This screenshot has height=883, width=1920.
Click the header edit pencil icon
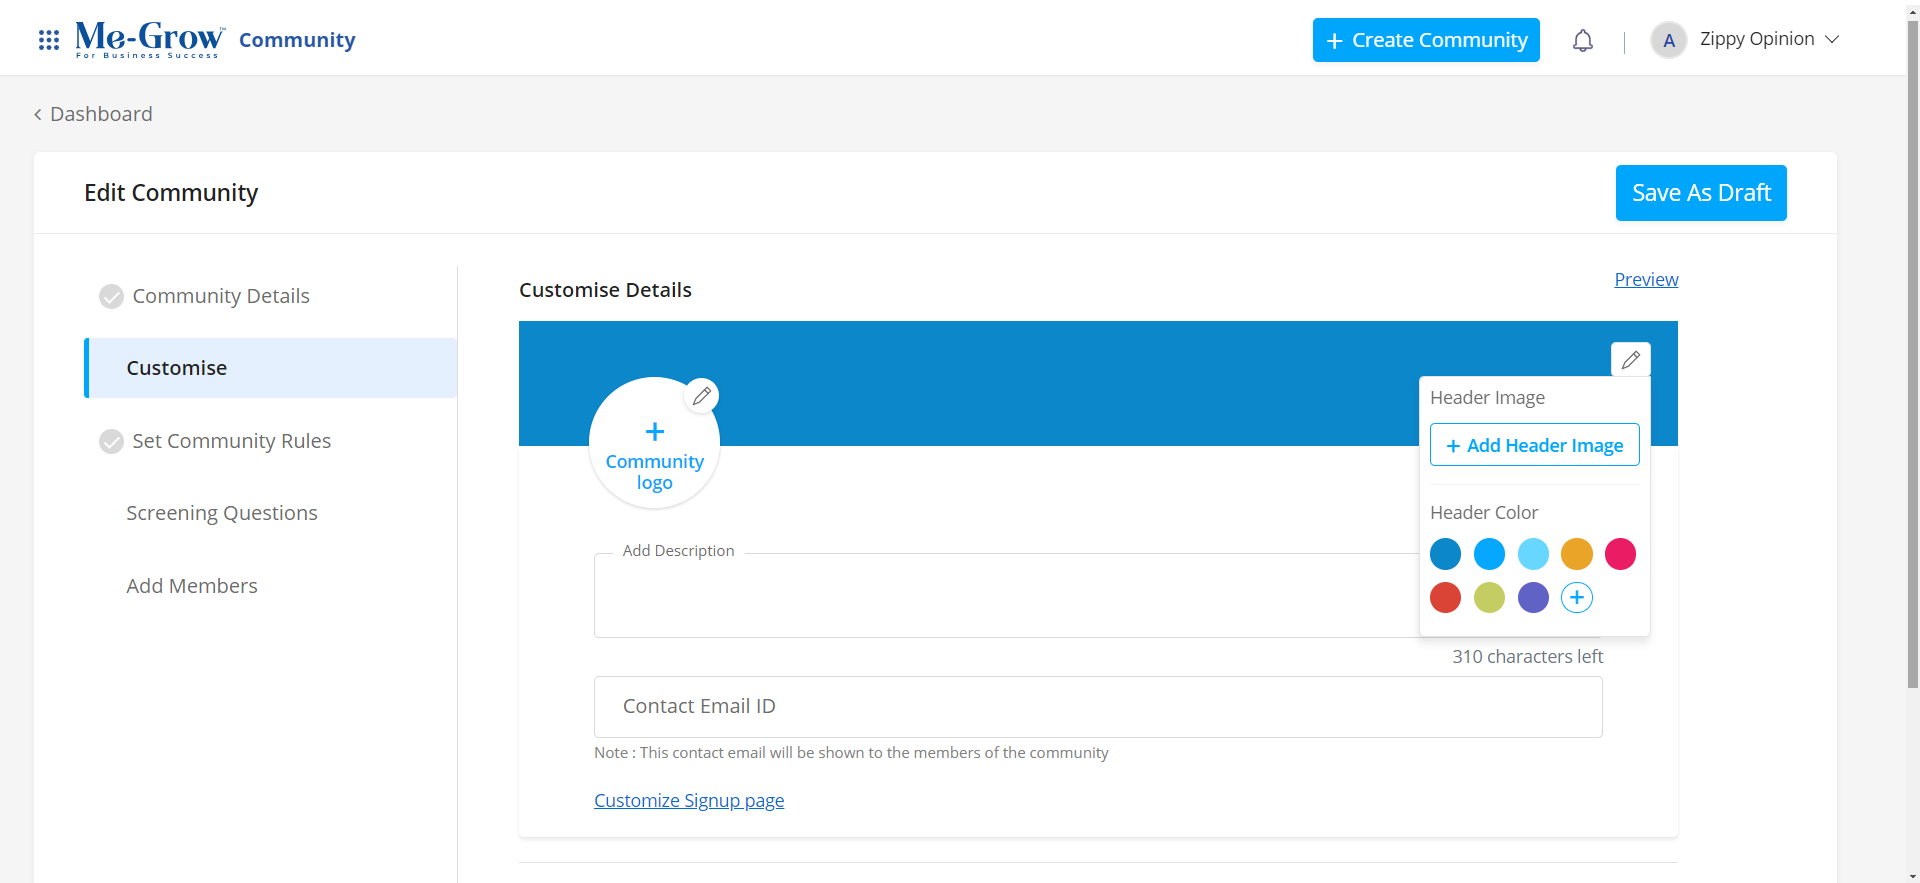tap(1630, 360)
